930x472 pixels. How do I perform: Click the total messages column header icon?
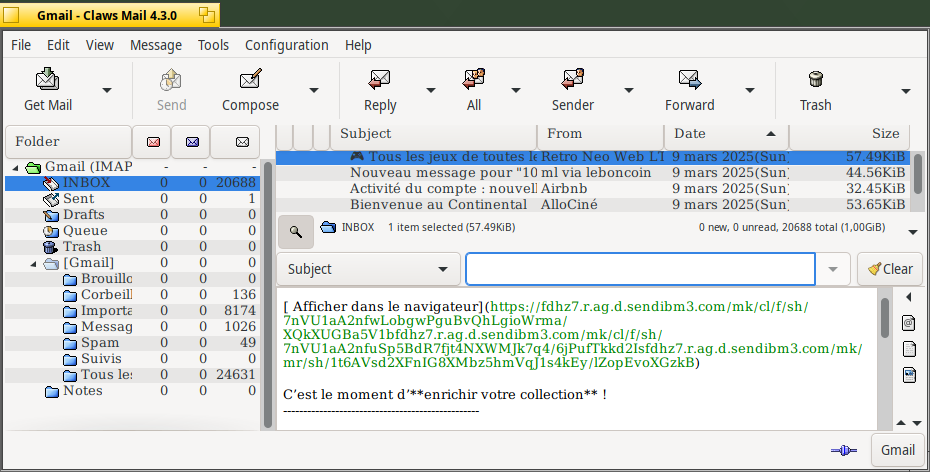242,142
